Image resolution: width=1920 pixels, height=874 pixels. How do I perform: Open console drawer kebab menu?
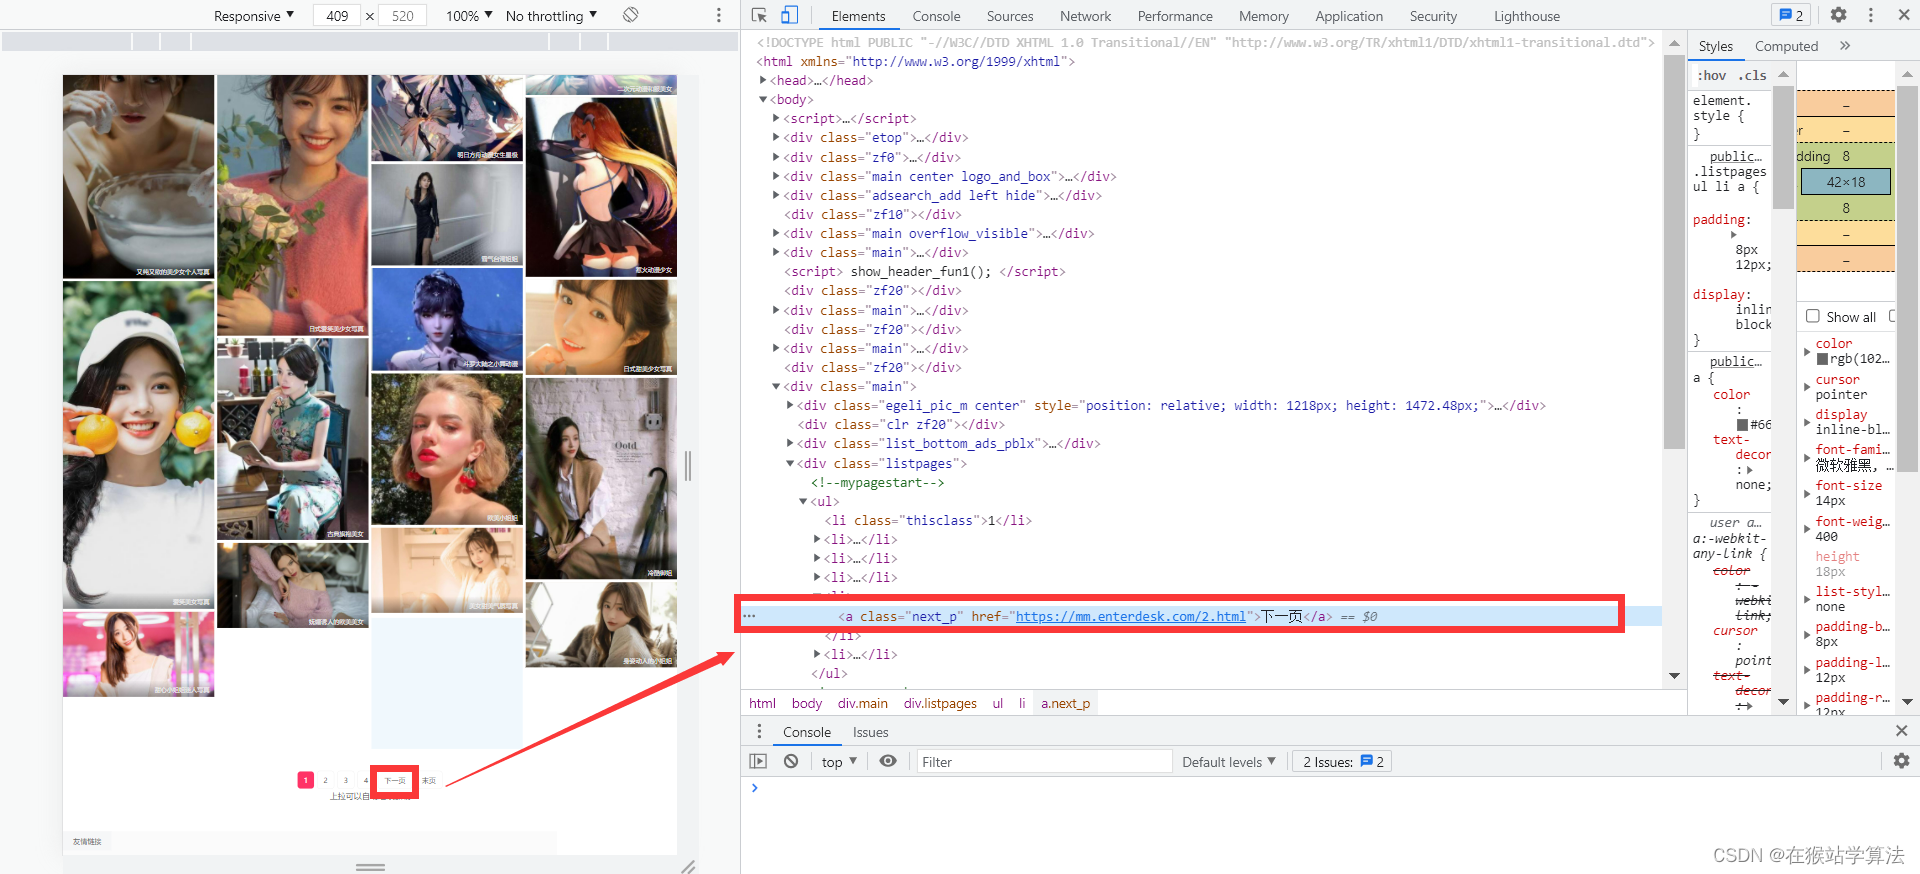coord(758,731)
